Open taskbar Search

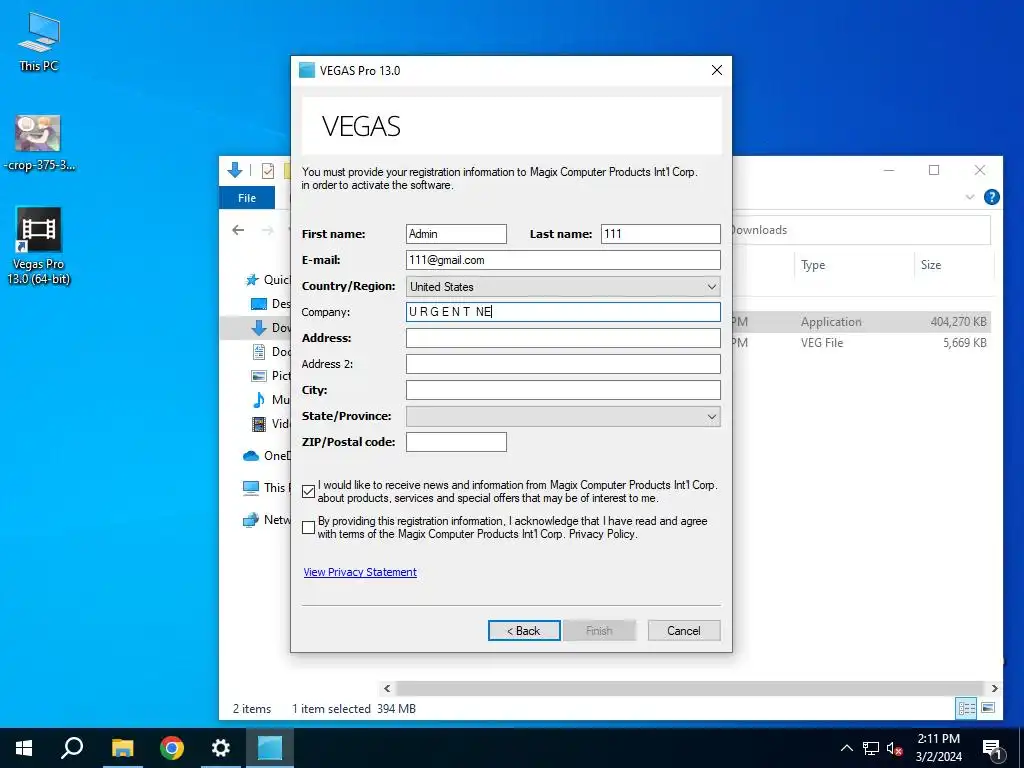tap(72, 748)
